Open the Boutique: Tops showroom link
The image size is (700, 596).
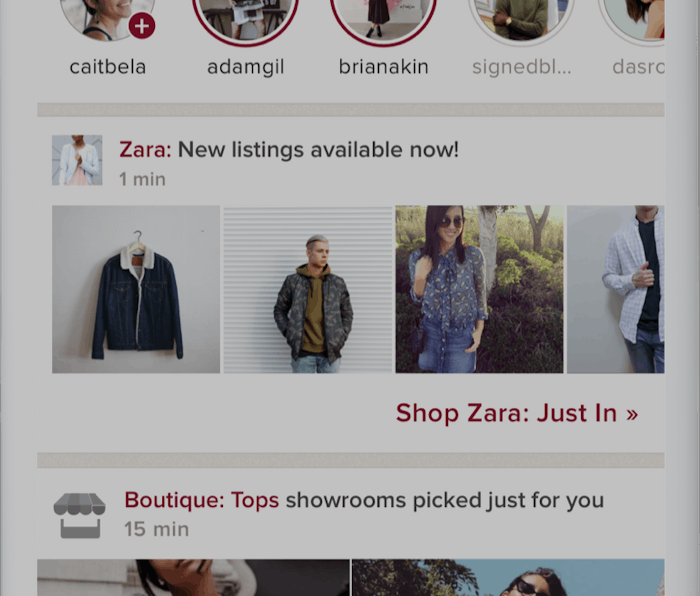(x=202, y=500)
